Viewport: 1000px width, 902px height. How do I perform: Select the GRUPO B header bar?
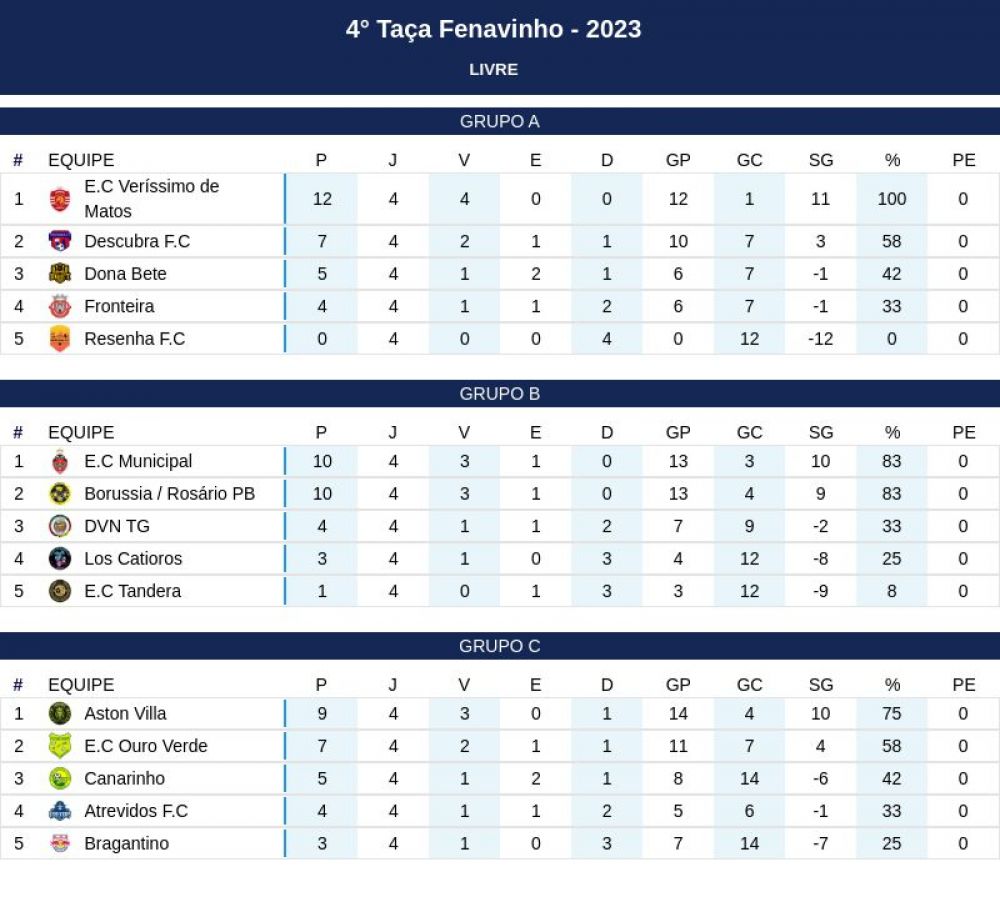tap(500, 394)
